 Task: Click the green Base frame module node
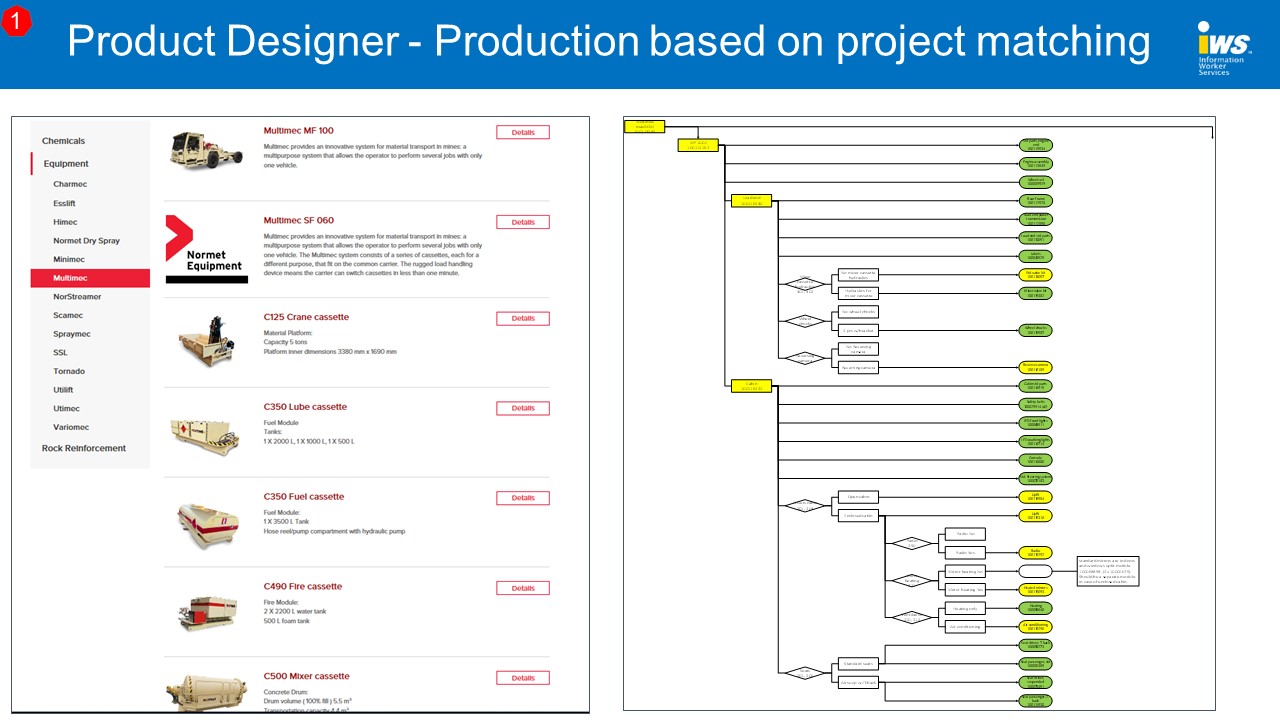pyautogui.click(x=1035, y=200)
